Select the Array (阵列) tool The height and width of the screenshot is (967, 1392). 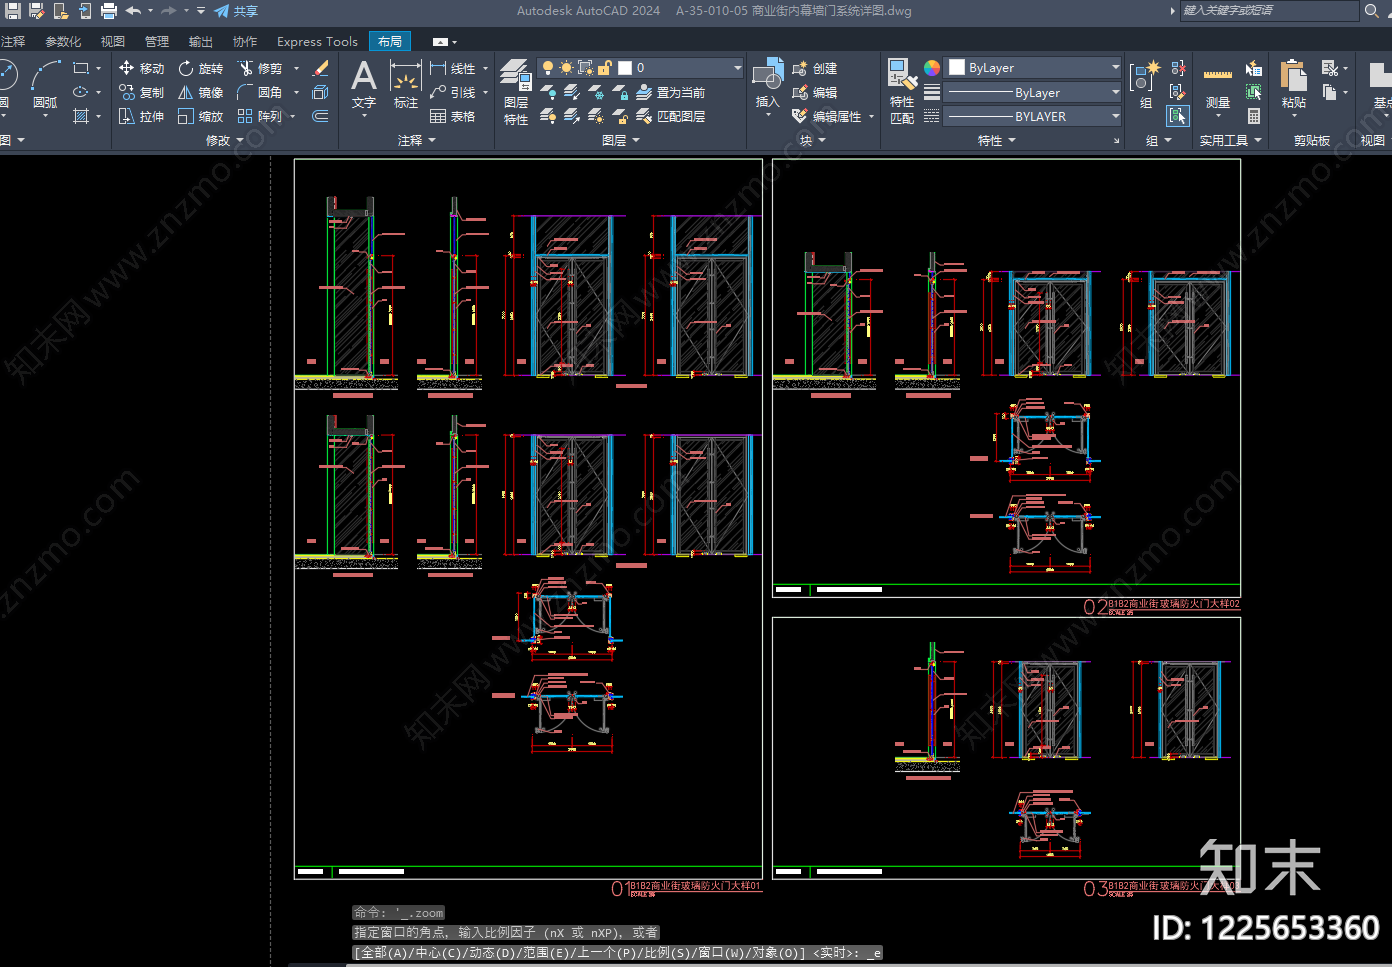pos(260,116)
